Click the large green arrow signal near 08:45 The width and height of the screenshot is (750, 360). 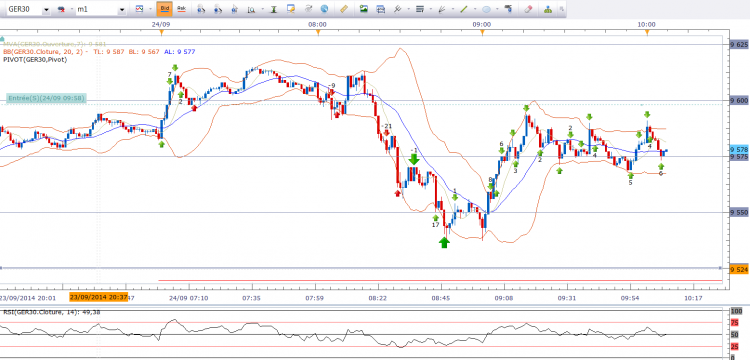(x=444, y=242)
